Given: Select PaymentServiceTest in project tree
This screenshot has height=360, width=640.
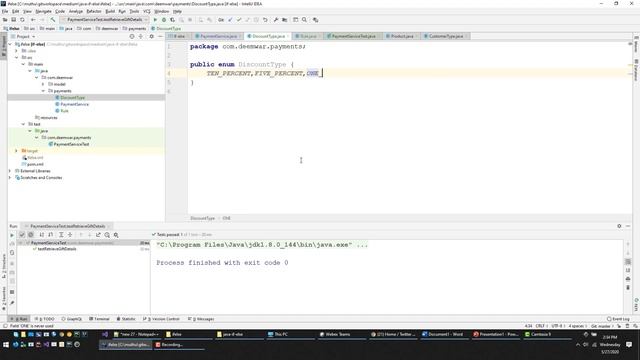Looking at the screenshot, I should [x=71, y=144].
